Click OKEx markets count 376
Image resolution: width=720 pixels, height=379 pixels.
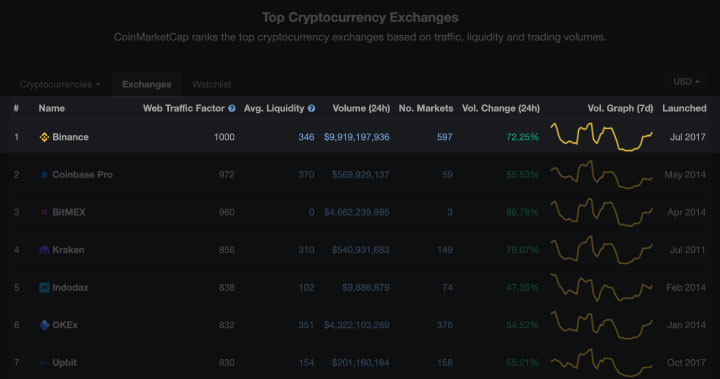(444, 325)
